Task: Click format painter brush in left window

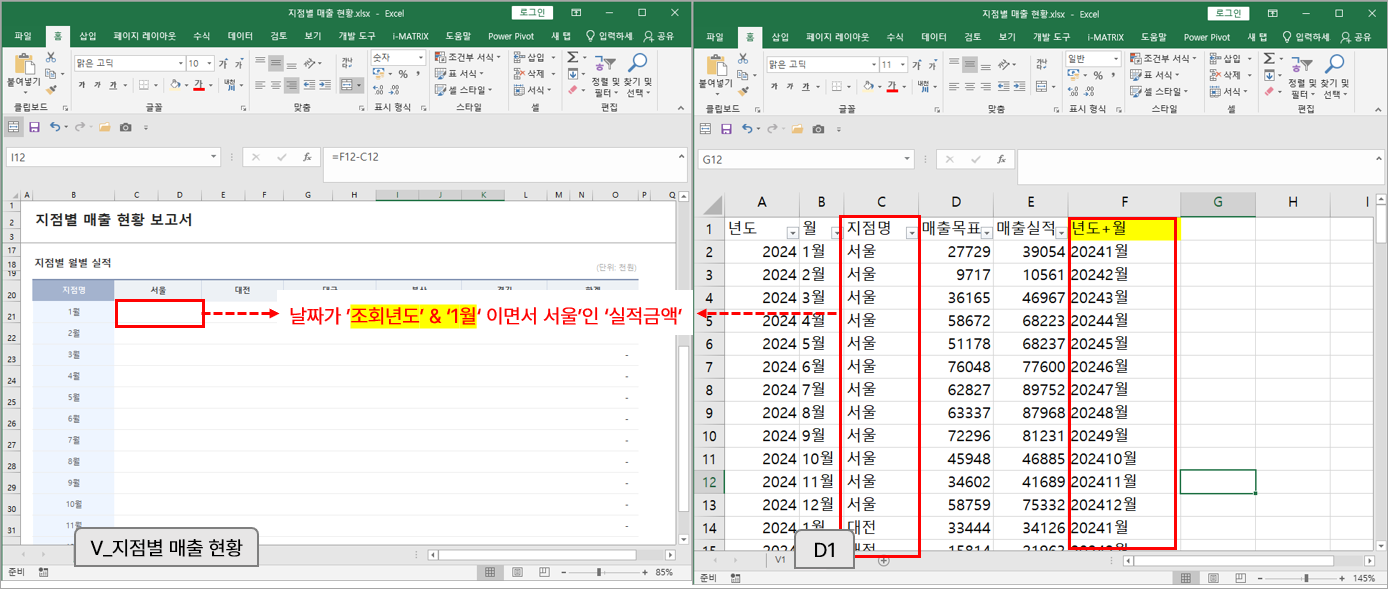Action: (51, 90)
